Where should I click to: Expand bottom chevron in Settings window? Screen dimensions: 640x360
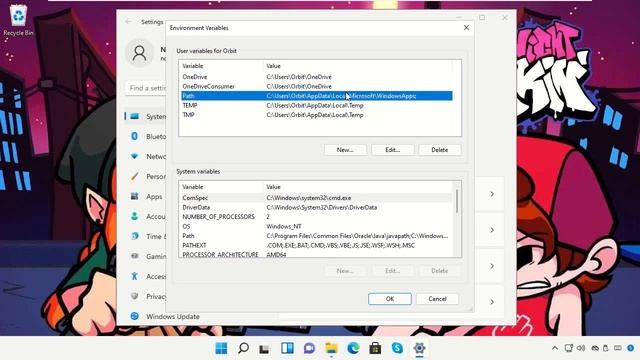click(x=492, y=302)
